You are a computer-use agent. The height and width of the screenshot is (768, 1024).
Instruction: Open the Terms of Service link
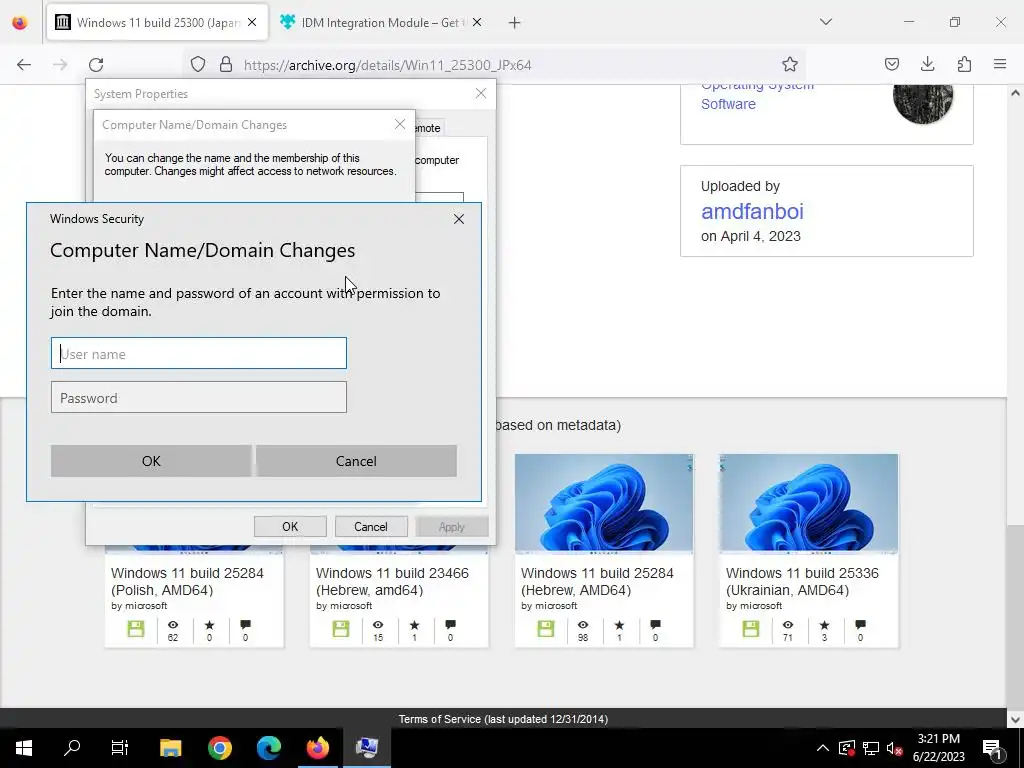(503, 719)
